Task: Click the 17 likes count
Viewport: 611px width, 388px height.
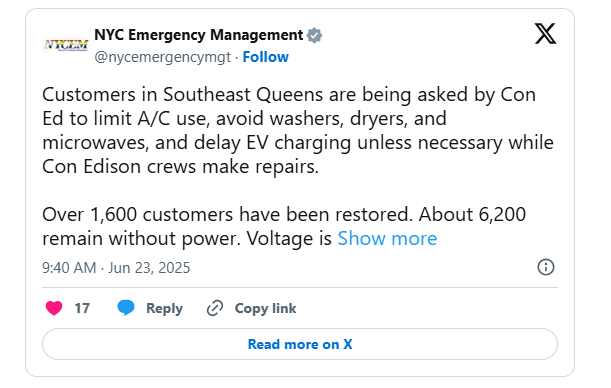Action: tap(82, 308)
